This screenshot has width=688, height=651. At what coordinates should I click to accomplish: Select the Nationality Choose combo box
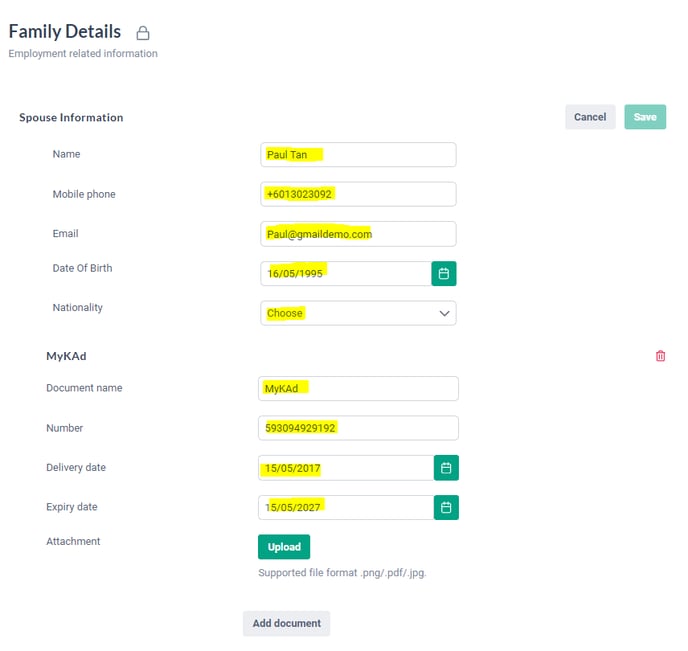click(x=358, y=313)
